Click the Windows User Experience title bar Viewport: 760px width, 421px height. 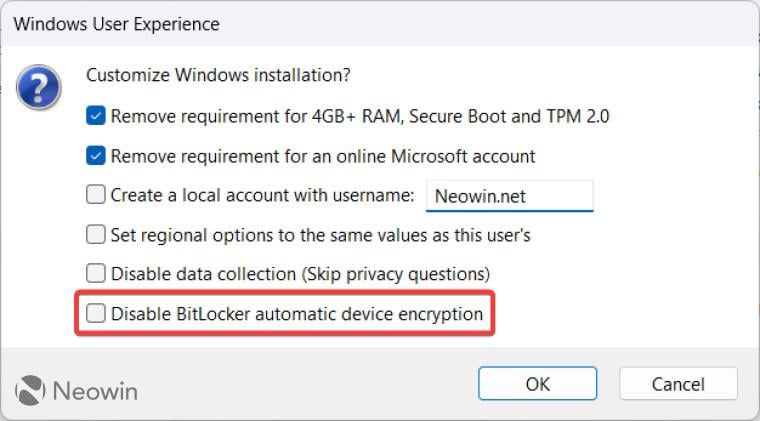tap(380, 24)
